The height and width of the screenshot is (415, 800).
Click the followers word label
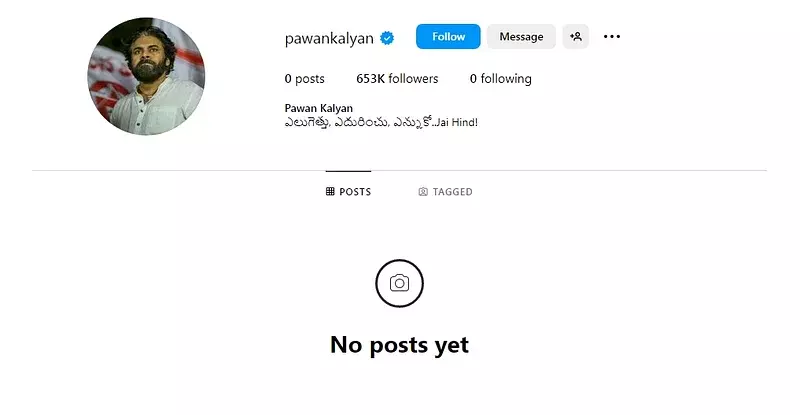tap(413, 79)
